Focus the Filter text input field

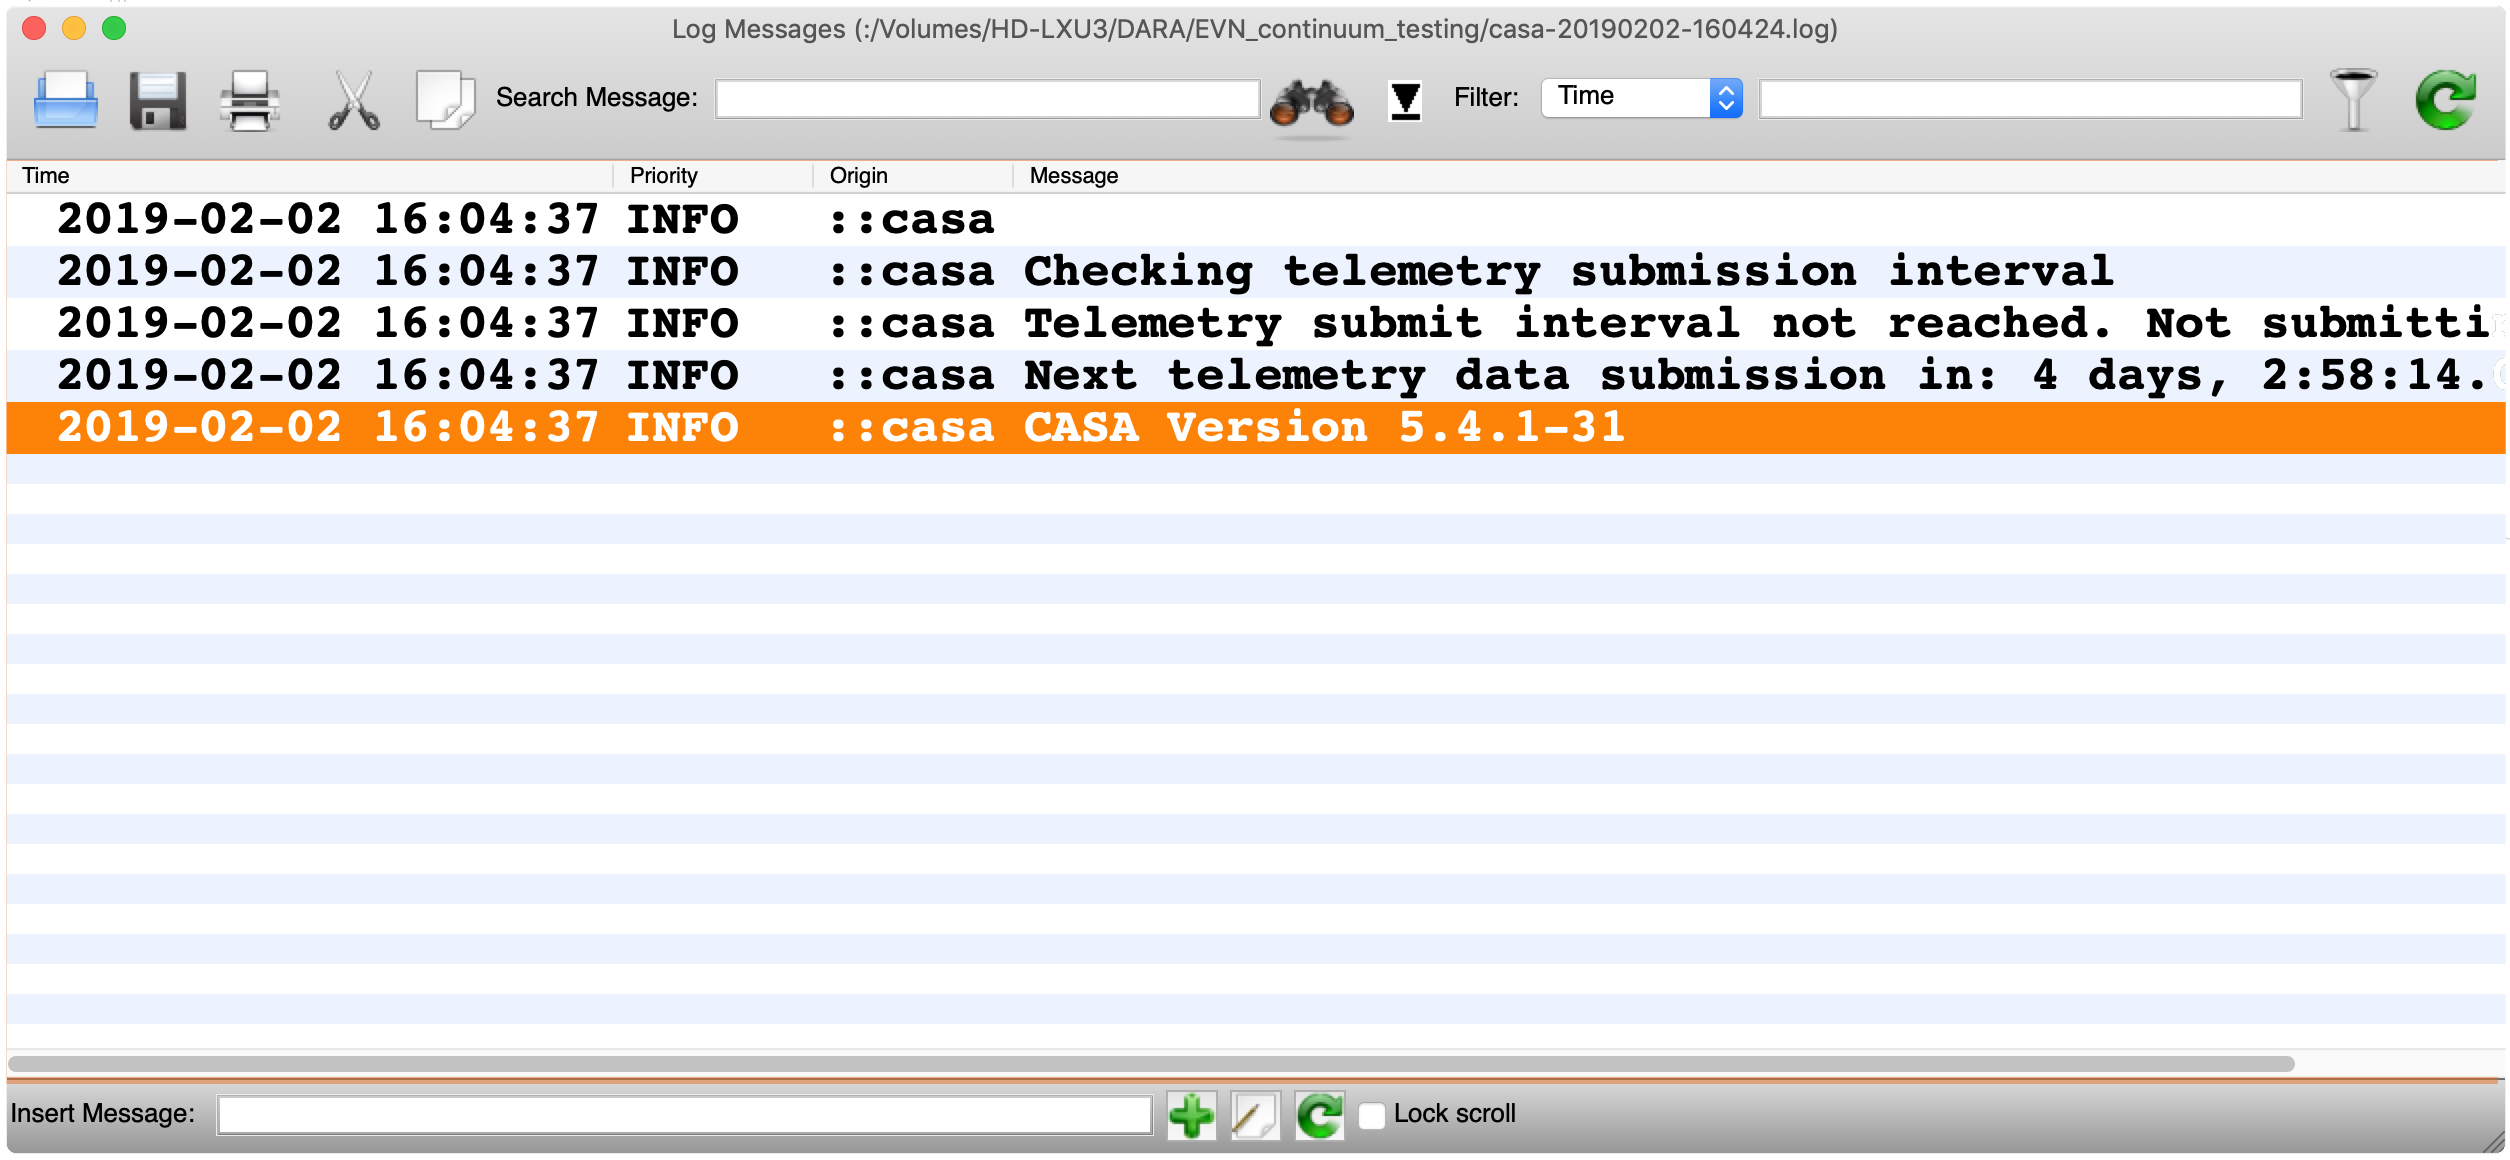pos(2030,98)
